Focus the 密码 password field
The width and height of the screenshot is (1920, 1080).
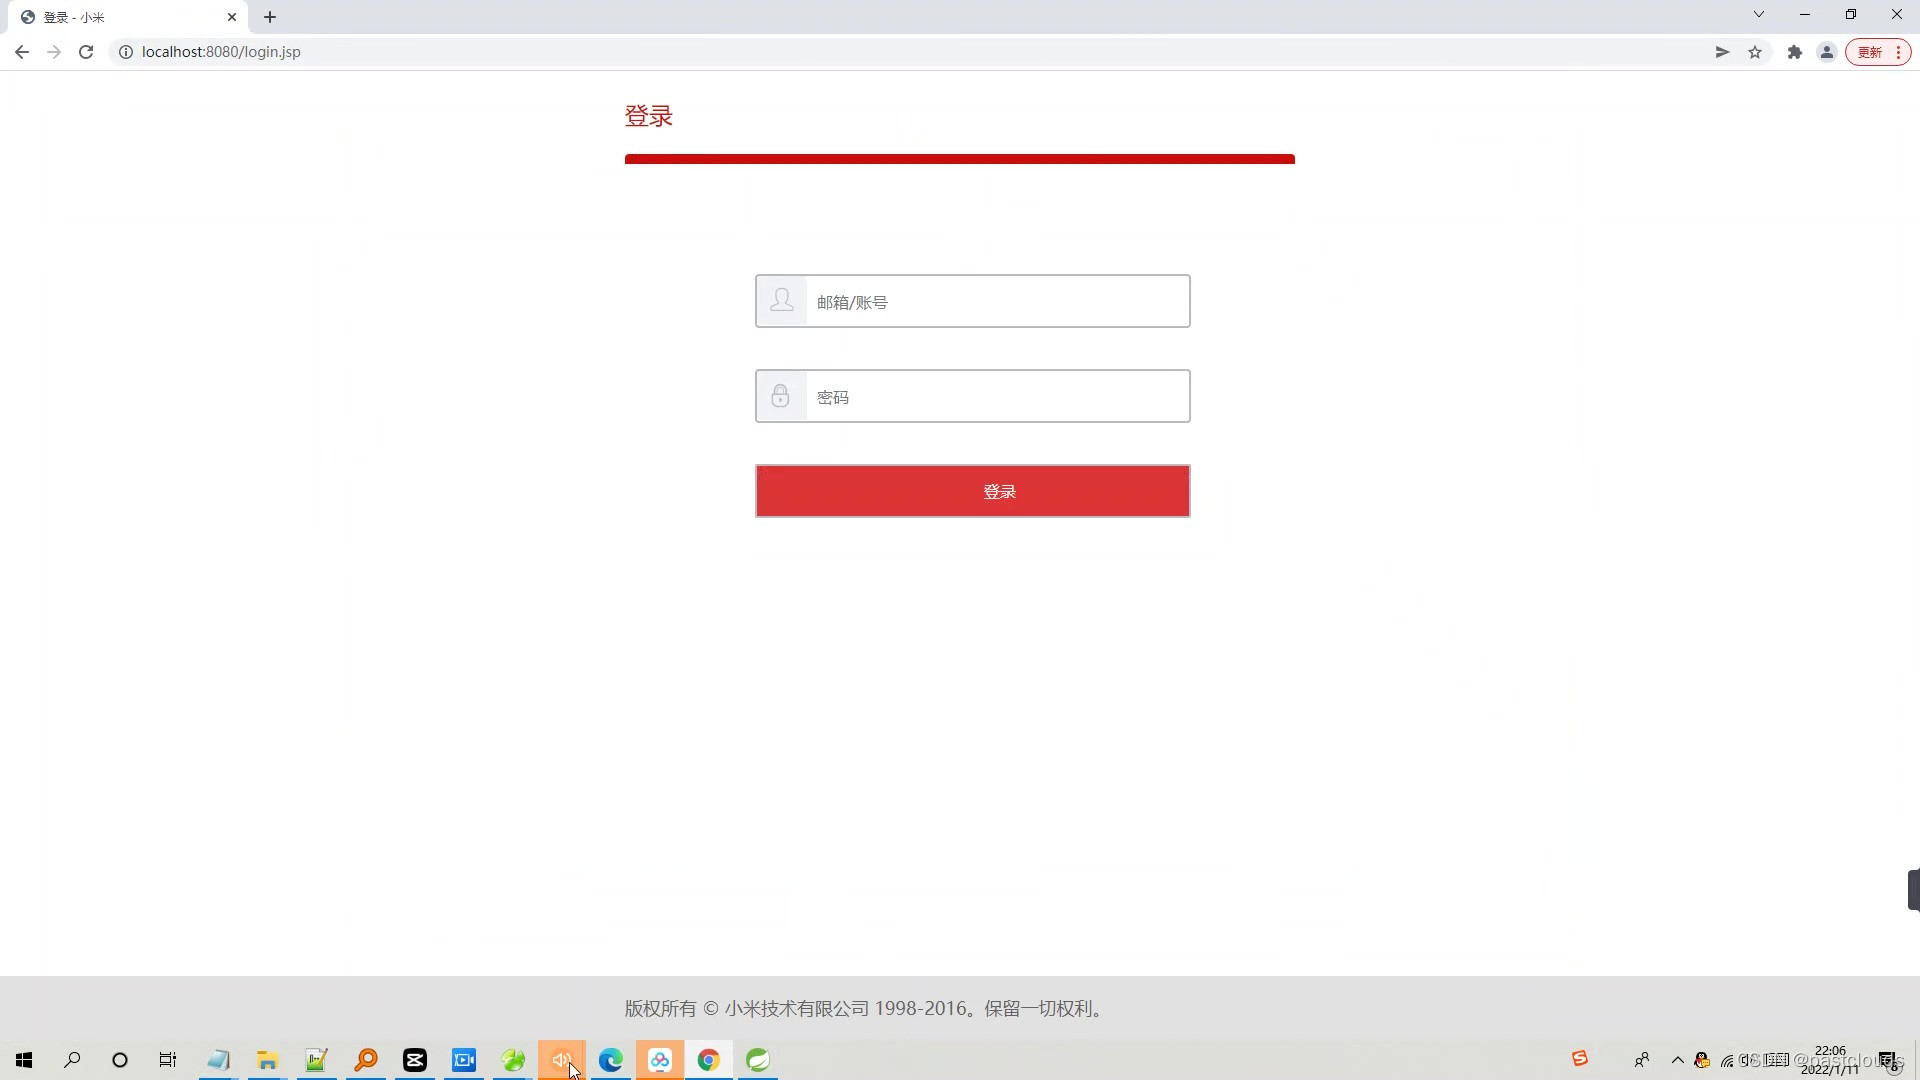tap(996, 397)
